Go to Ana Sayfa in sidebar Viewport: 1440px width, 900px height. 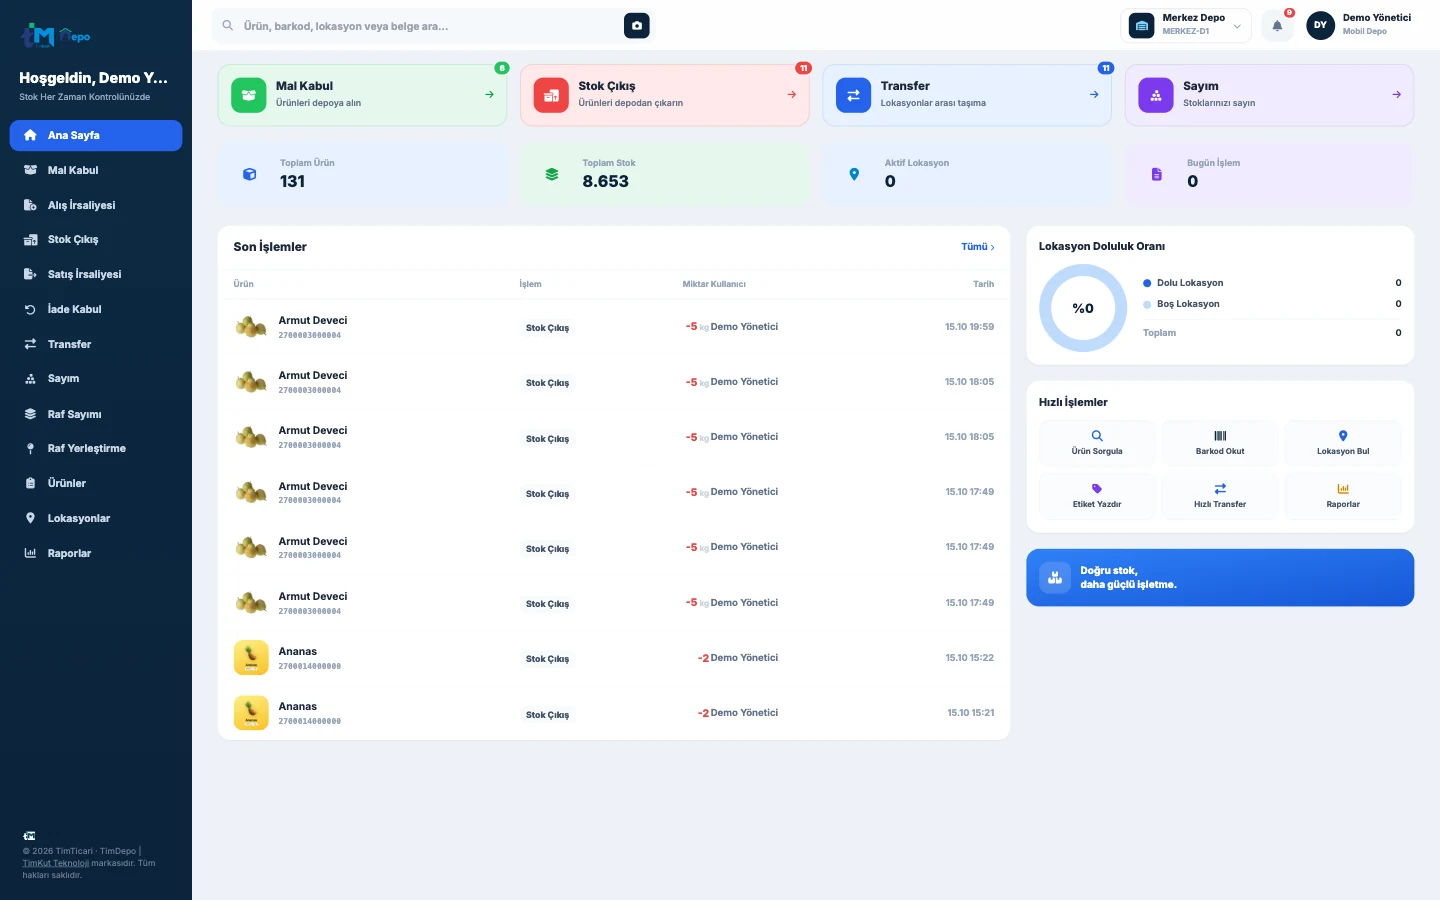pos(96,135)
